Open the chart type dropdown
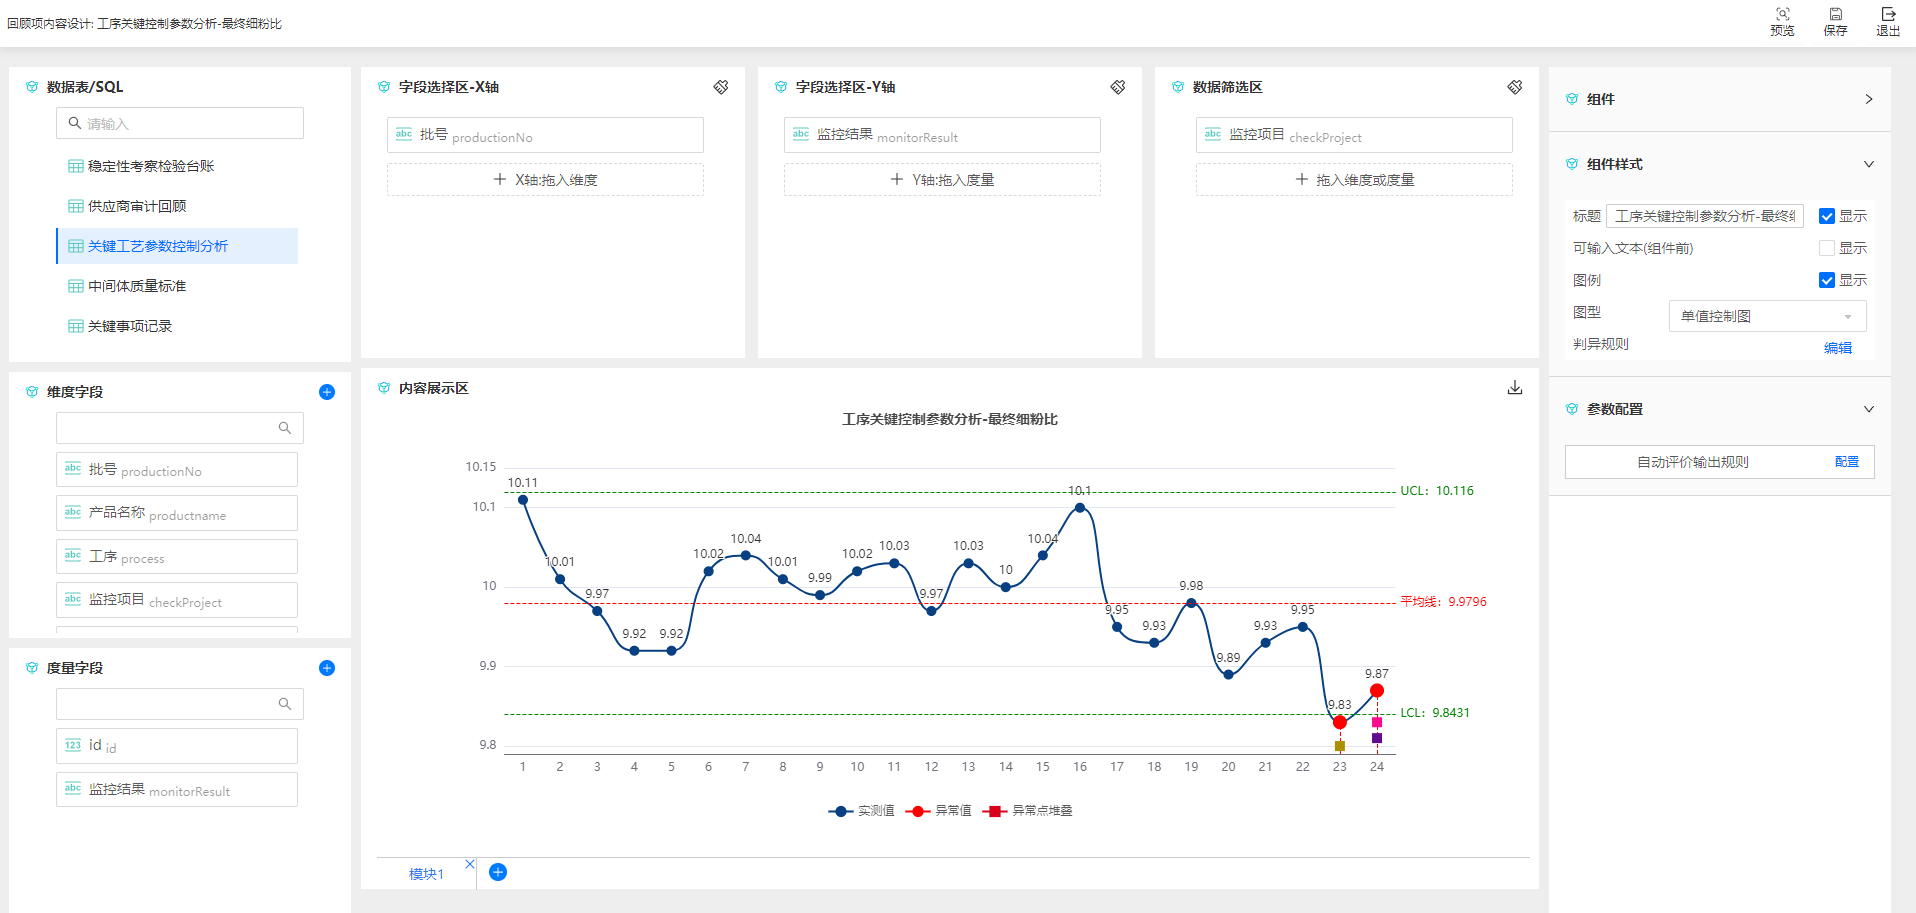 click(1766, 316)
